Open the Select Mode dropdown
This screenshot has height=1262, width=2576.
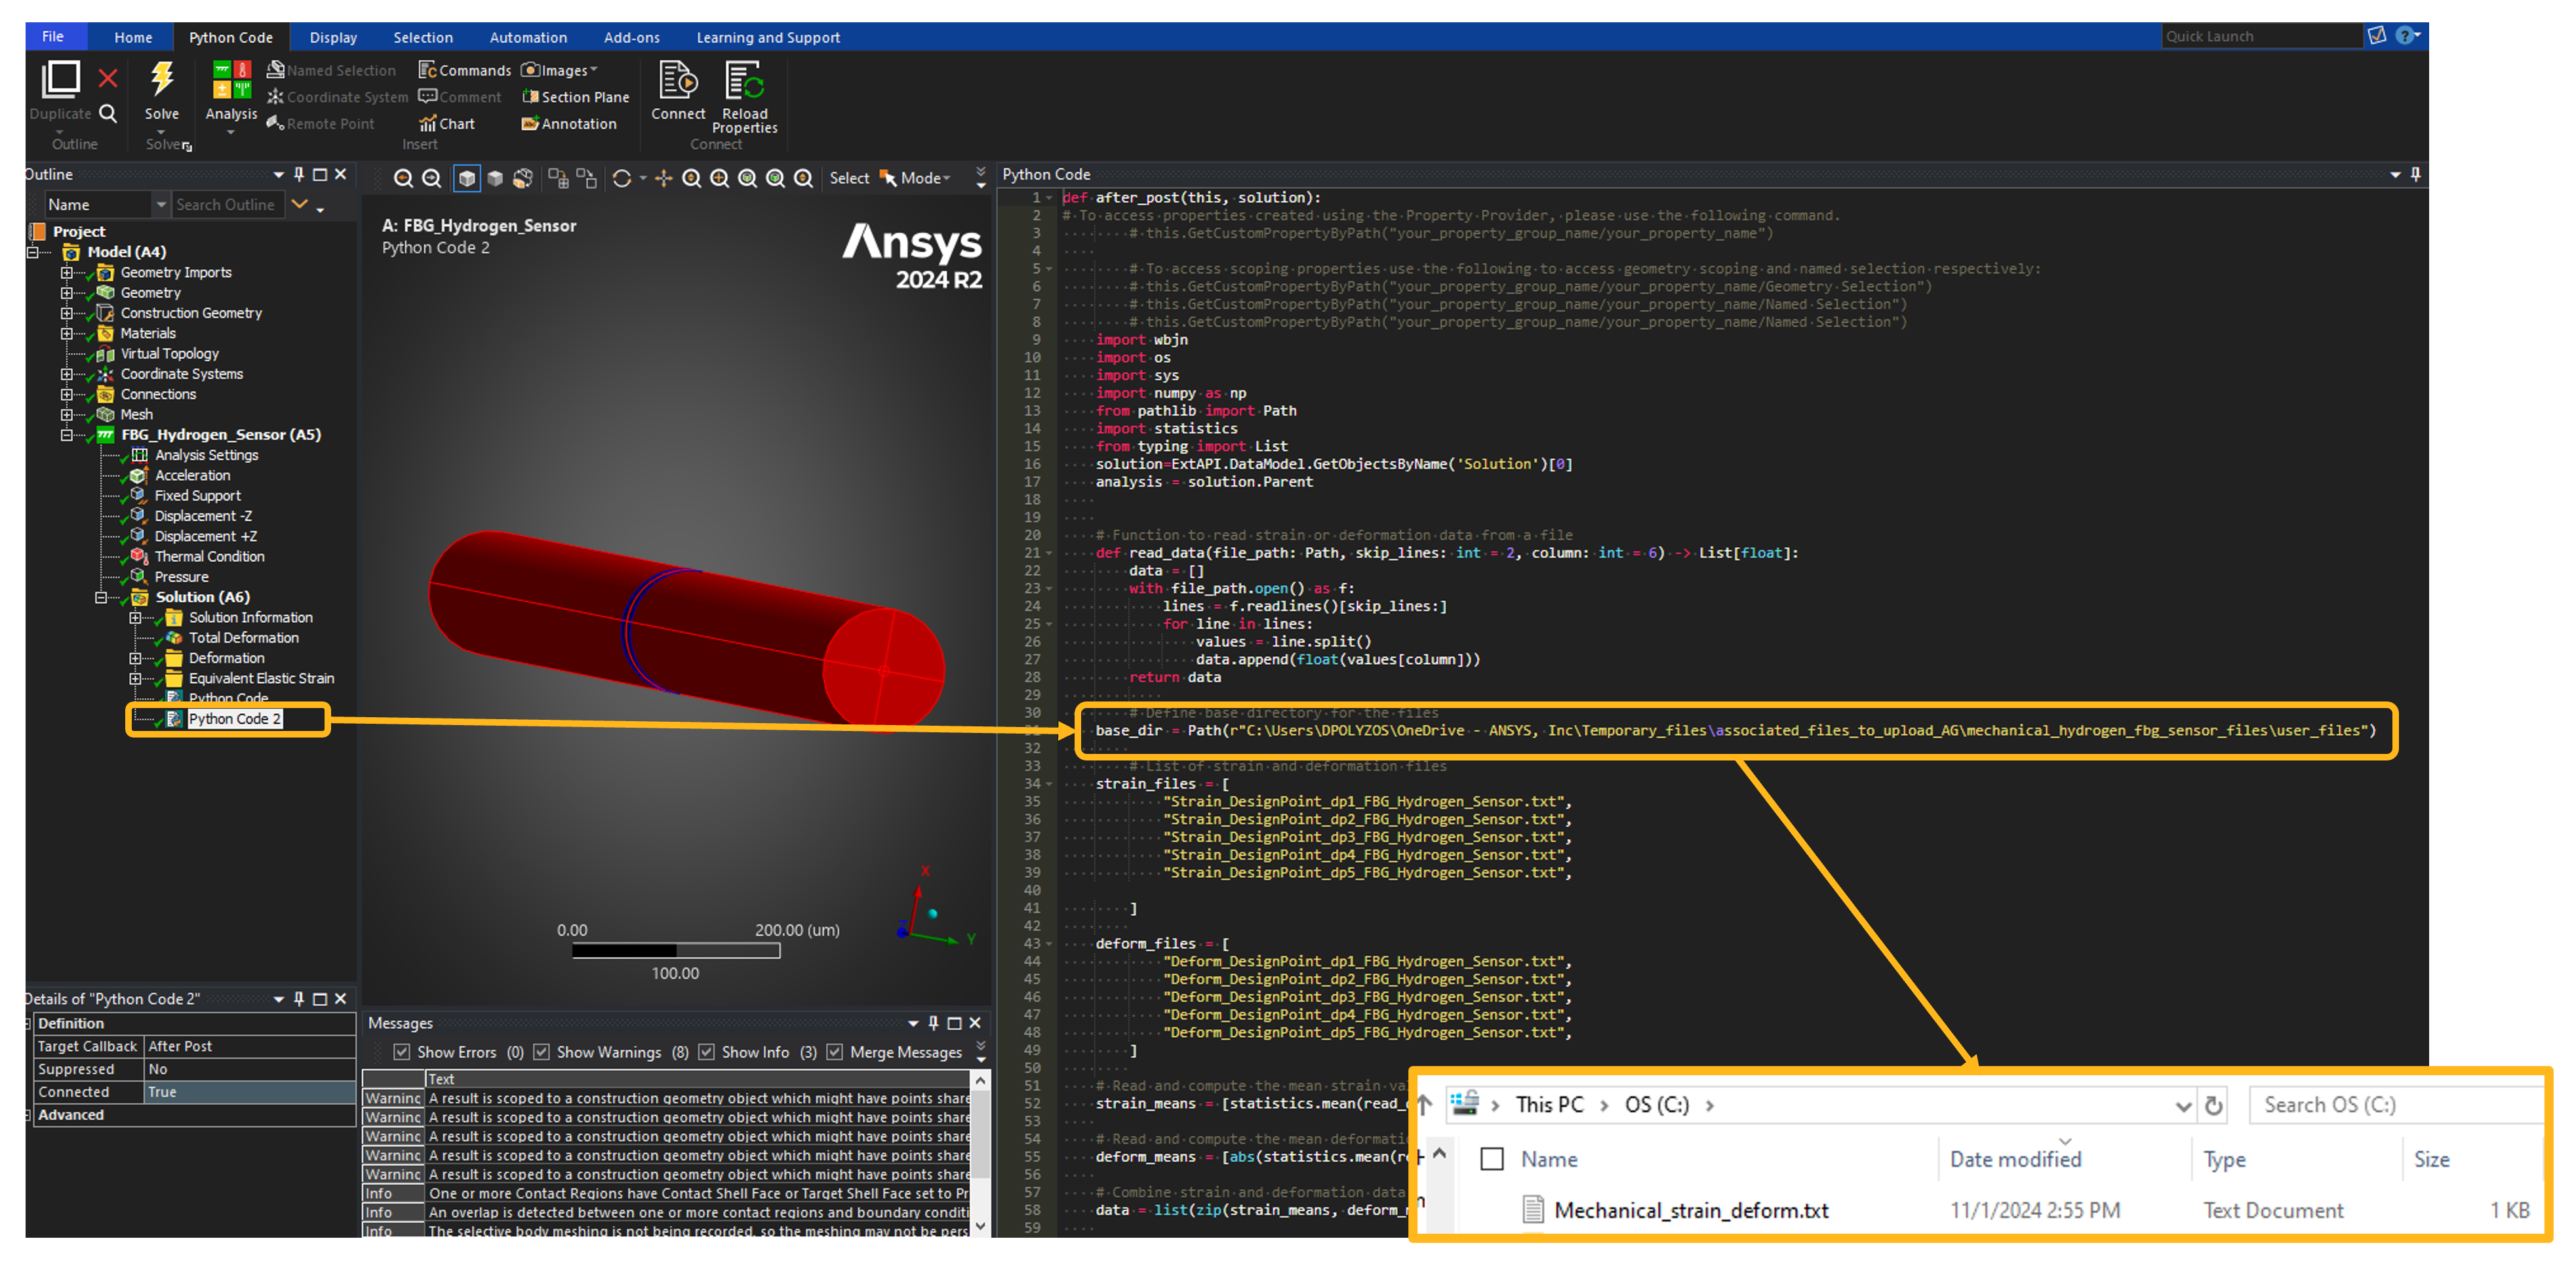pos(925,178)
